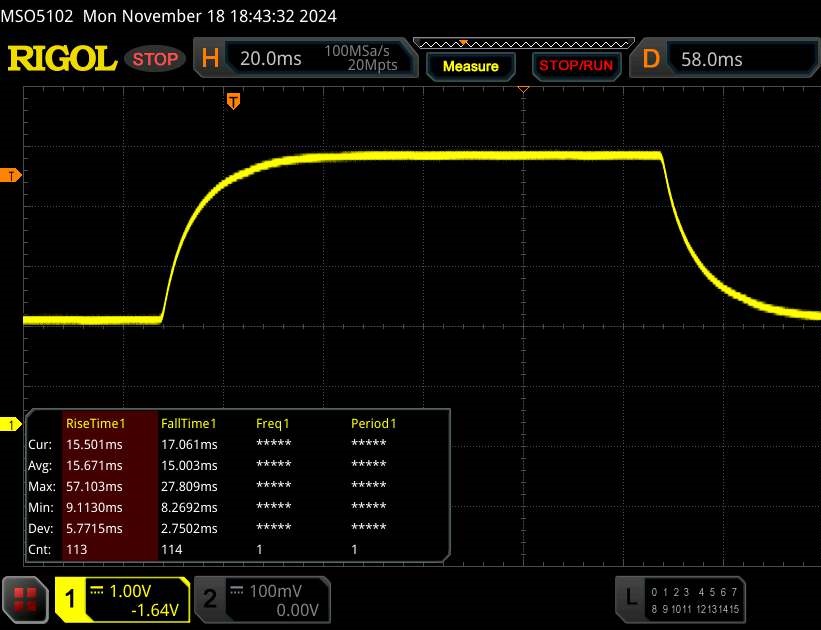Click the MSO5102 timestamp header text
Image resolution: width=821 pixels, height=630 pixels.
pos(168,16)
